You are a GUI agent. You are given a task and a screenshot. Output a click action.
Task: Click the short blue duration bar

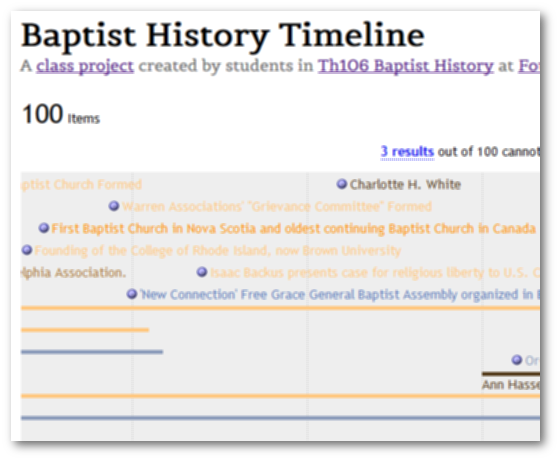[92, 352]
